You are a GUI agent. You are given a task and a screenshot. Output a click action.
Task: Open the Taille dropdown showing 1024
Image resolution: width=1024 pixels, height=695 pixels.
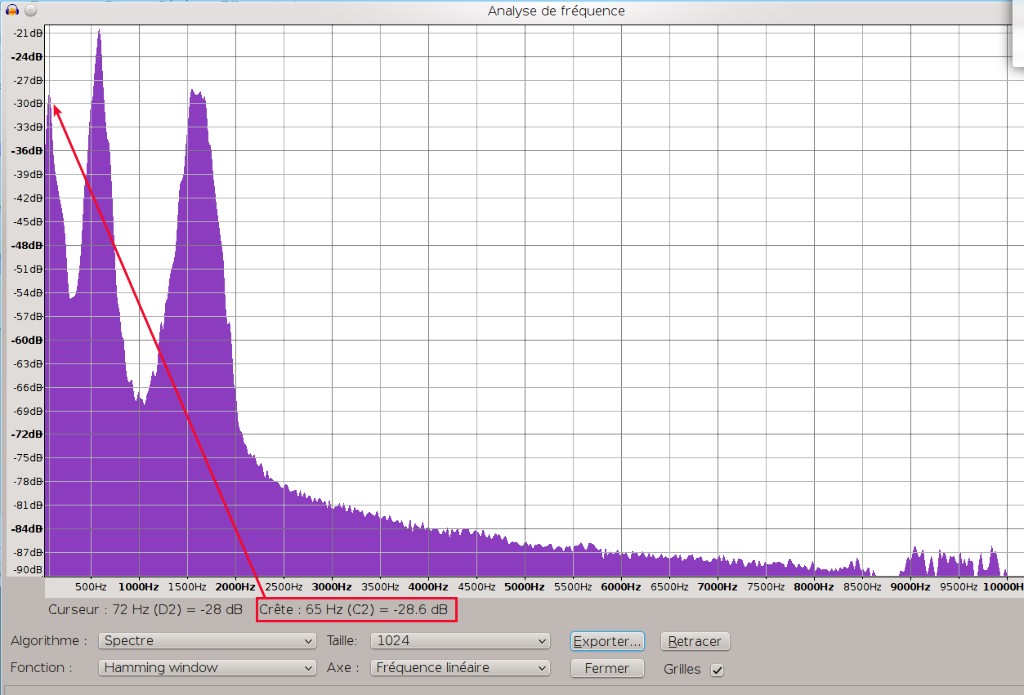[x=460, y=641]
